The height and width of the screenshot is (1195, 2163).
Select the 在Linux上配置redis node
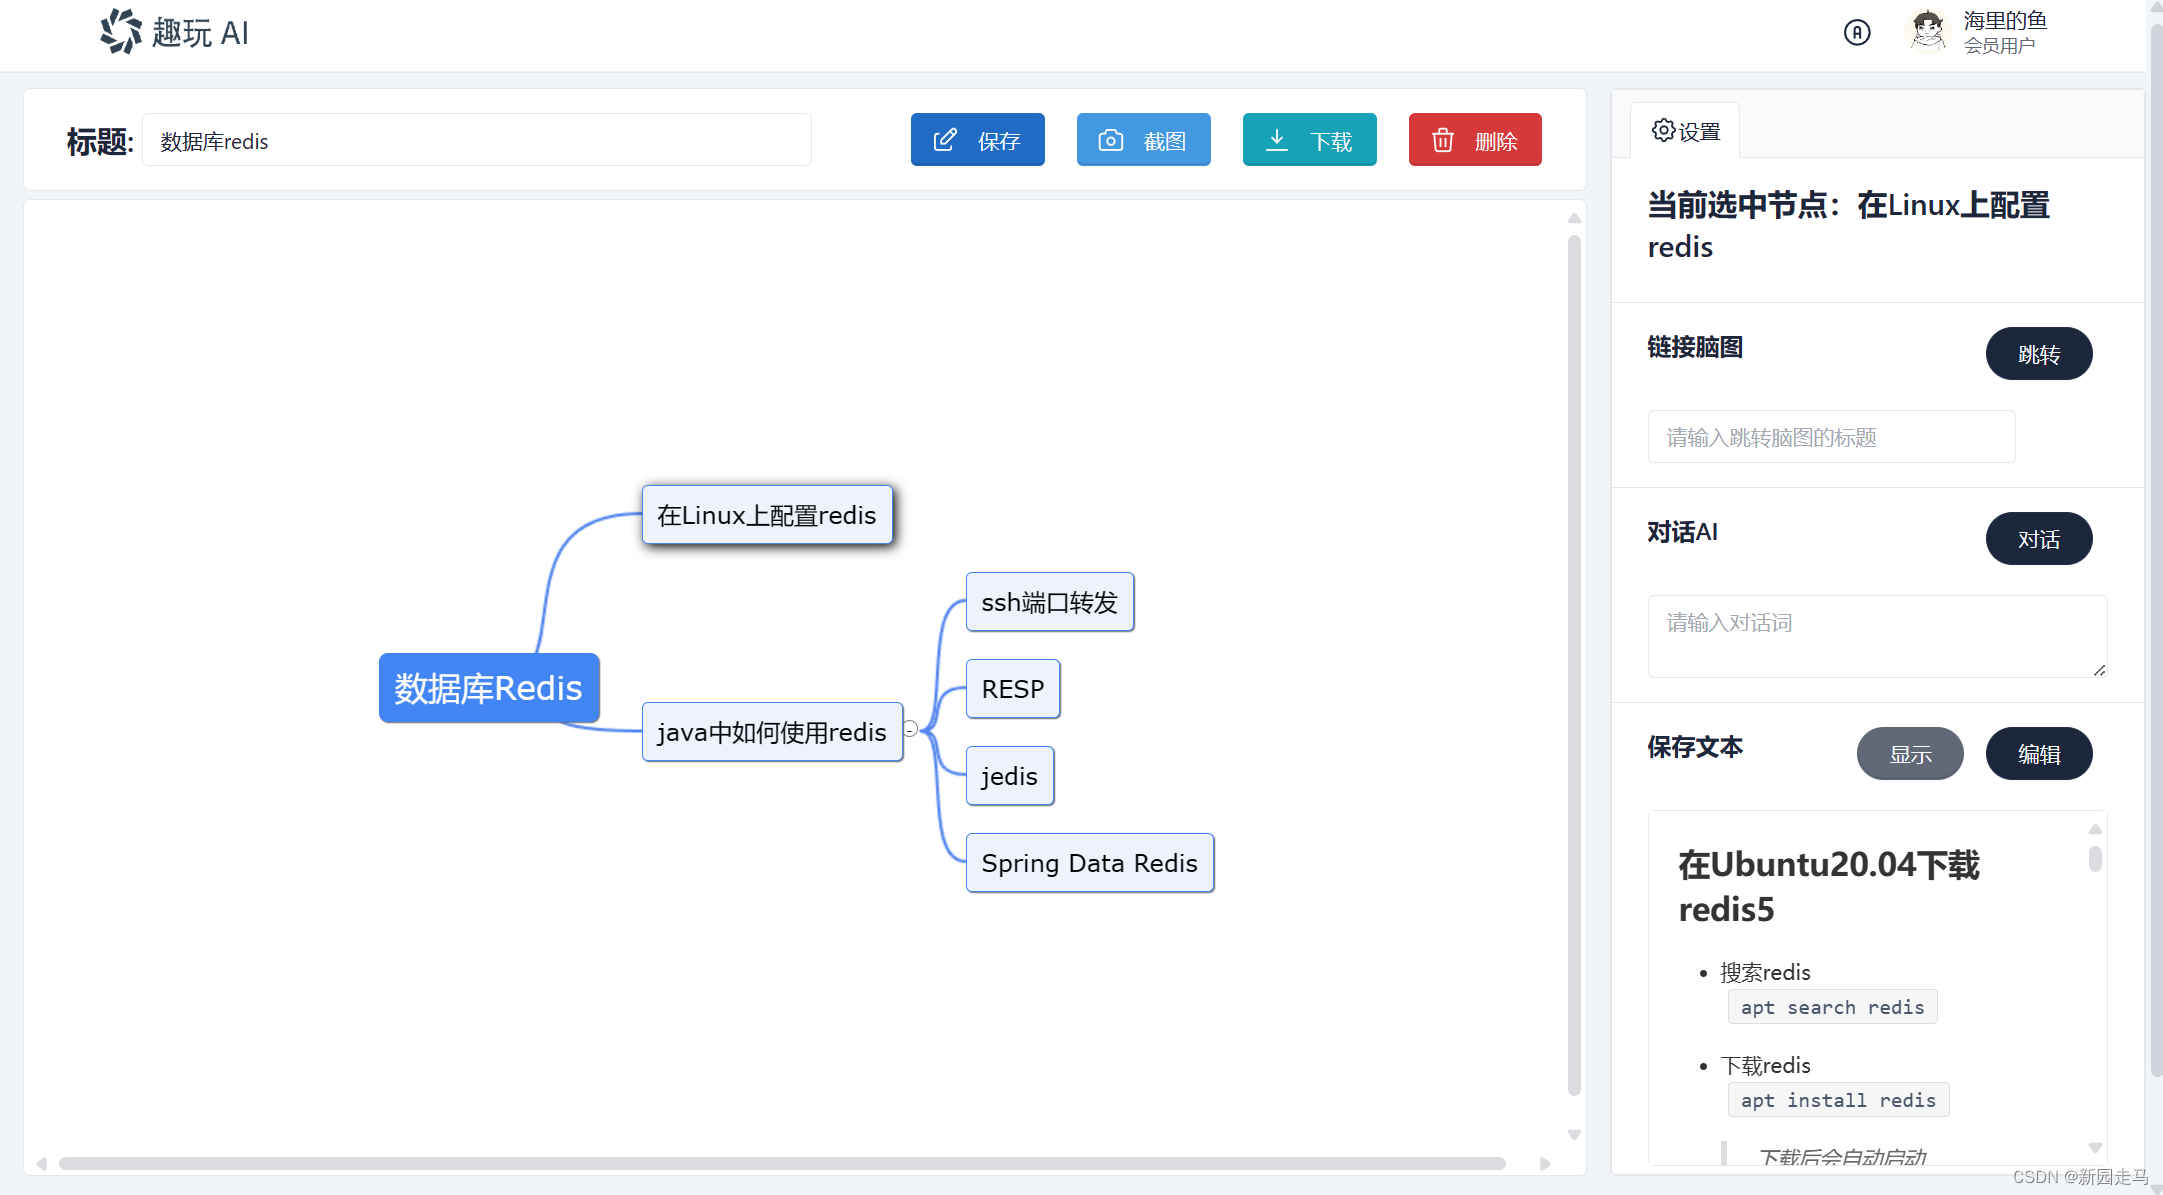click(766, 515)
